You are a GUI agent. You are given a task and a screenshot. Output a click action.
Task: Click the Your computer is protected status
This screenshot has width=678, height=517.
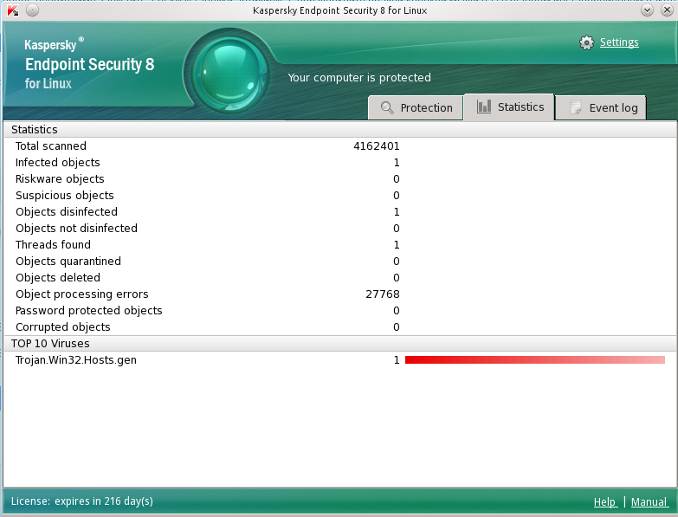click(x=359, y=78)
